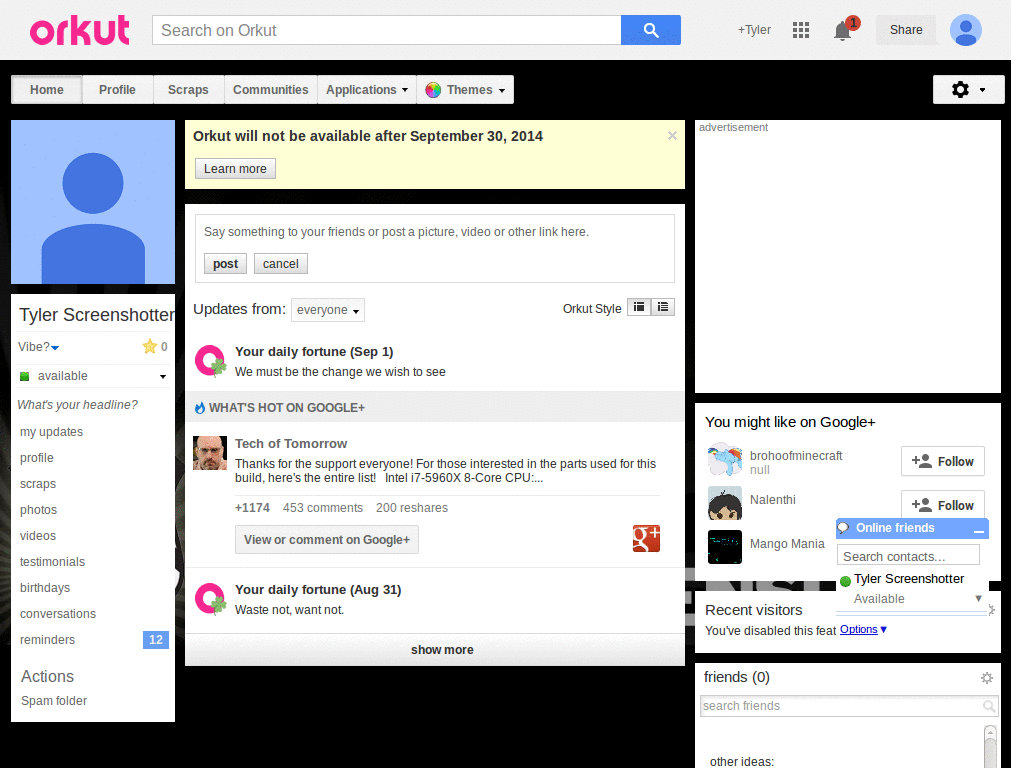Follow Nalenthi
The image size is (1024, 768).
(942, 505)
